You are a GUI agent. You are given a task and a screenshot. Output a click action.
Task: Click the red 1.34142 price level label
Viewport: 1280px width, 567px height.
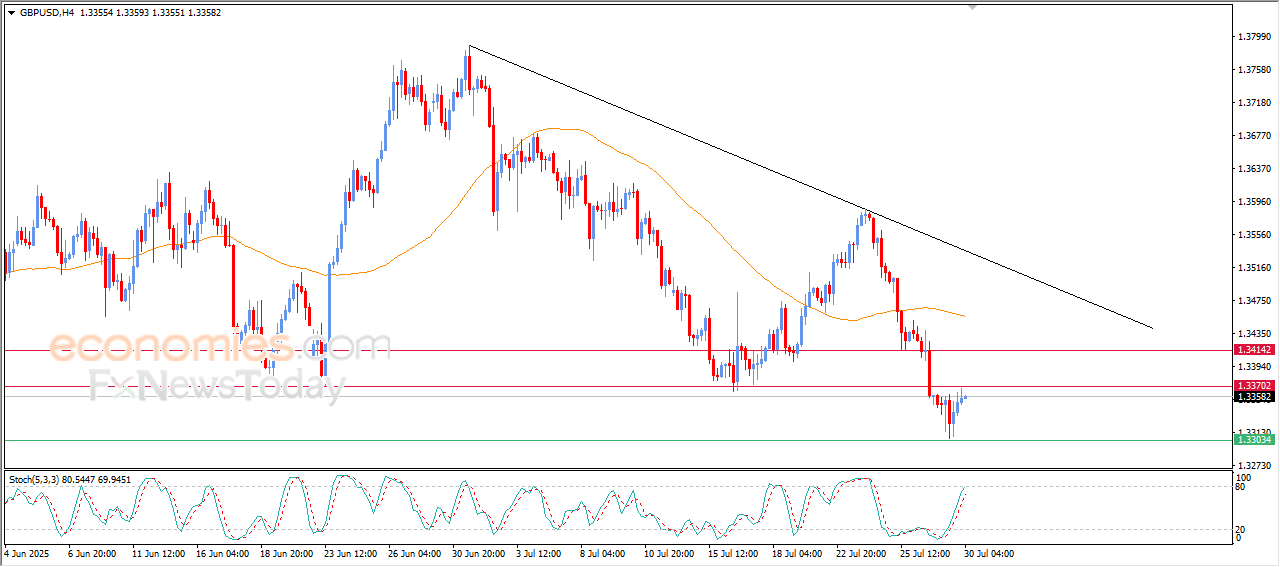tap(1254, 350)
